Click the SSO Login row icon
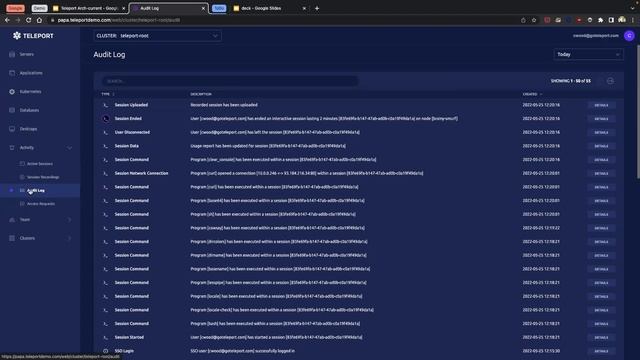Image resolution: width=640 pixels, height=360 pixels. pos(106,351)
